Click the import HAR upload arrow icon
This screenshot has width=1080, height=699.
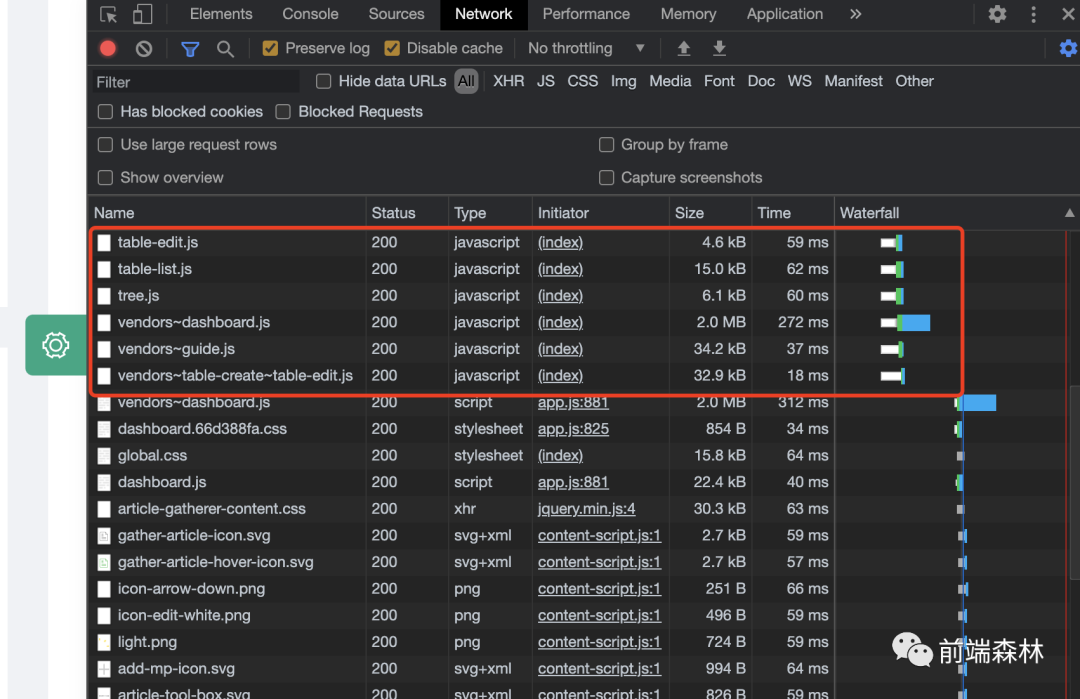click(x=684, y=48)
